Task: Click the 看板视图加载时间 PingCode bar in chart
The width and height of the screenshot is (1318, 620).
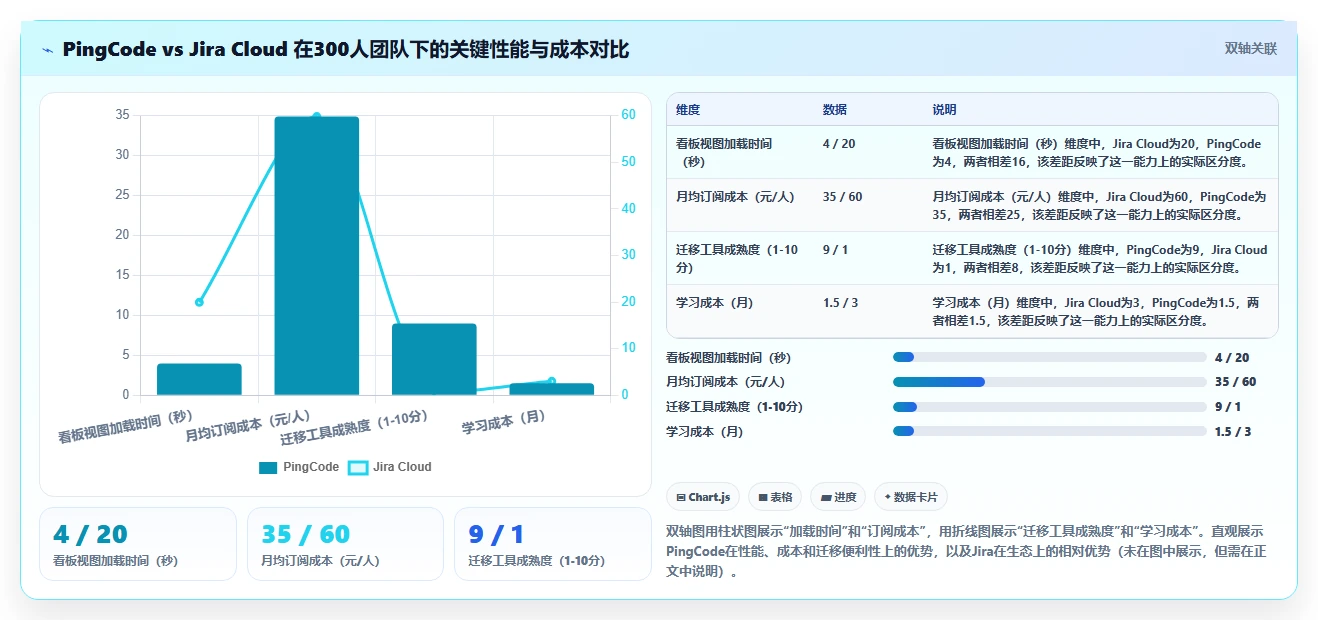Action: 199,379
